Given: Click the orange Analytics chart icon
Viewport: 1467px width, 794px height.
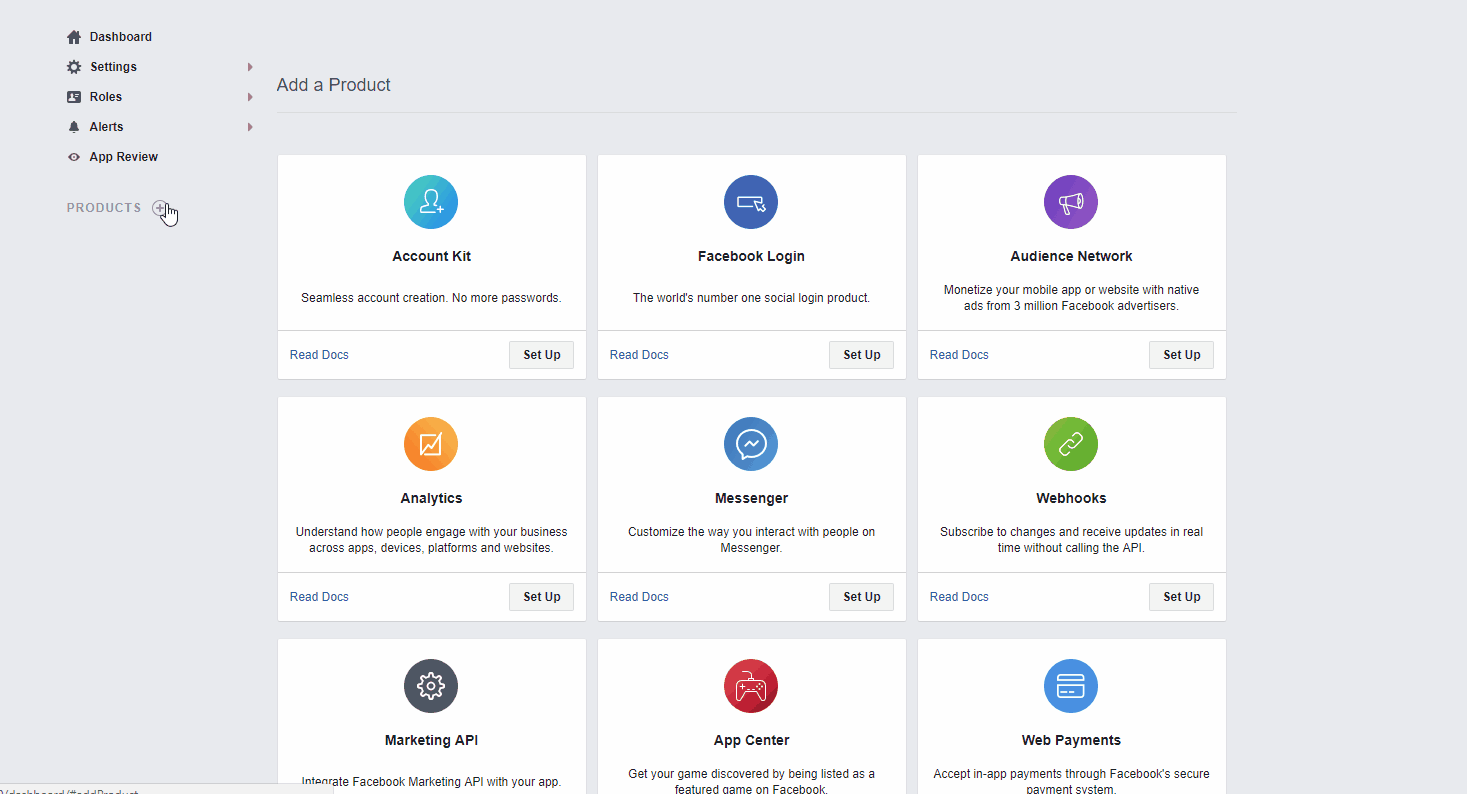Looking at the screenshot, I should coord(431,444).
